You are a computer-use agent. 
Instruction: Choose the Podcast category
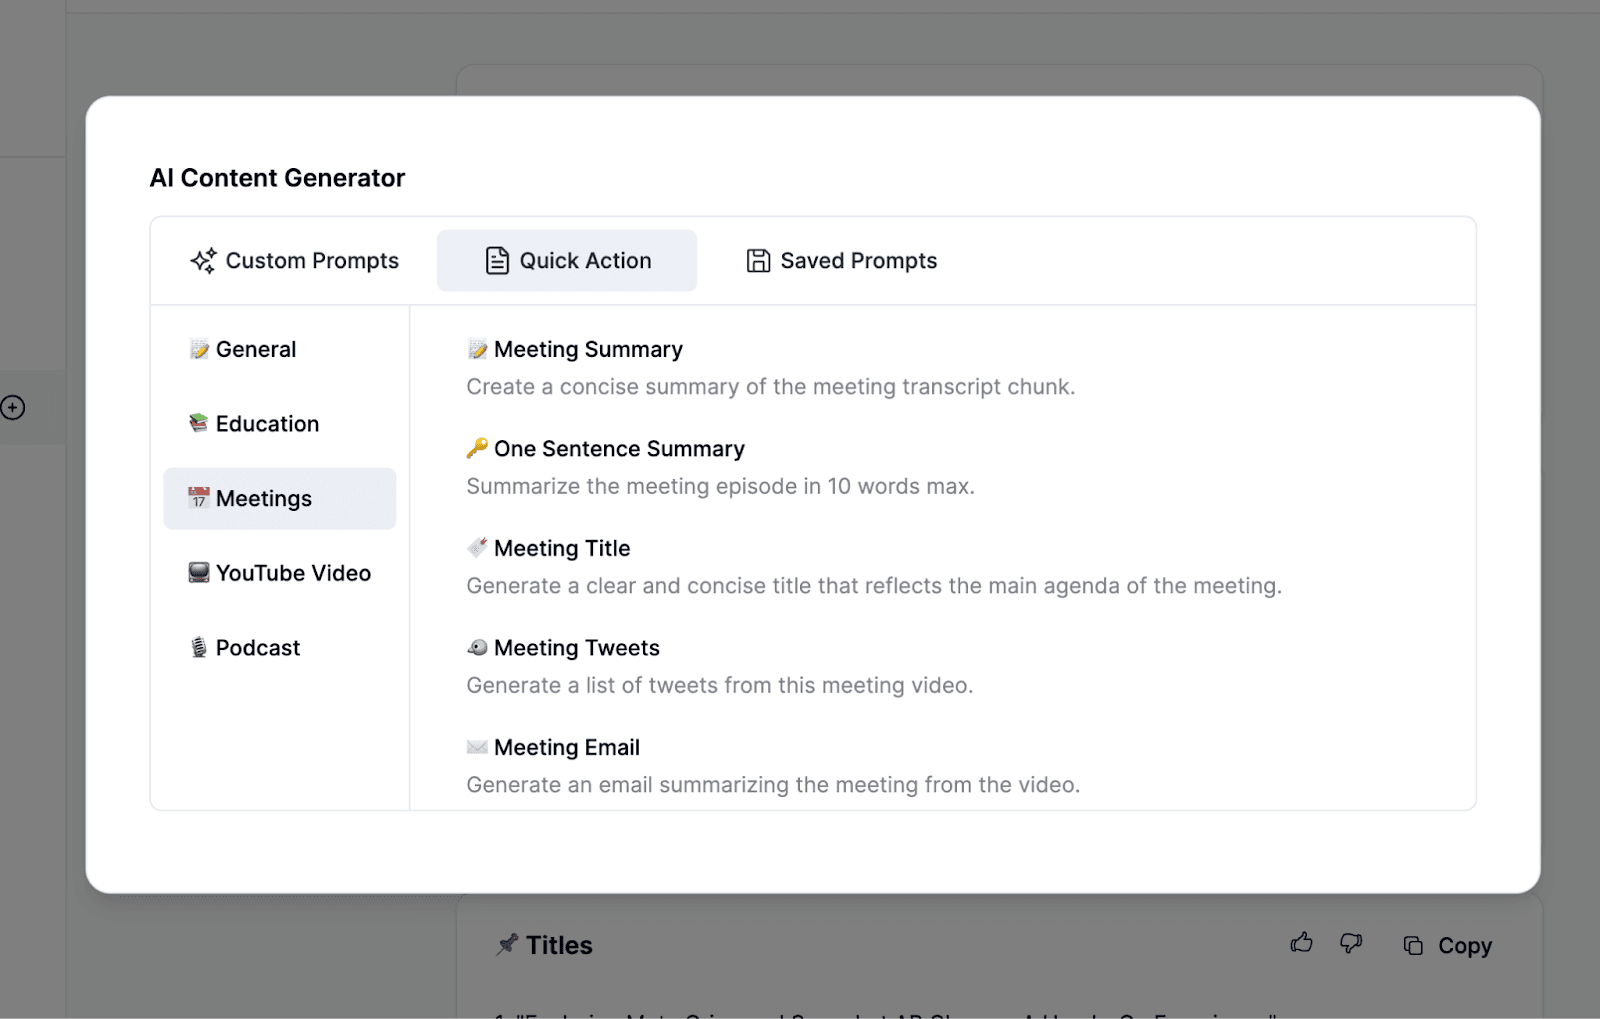[258, 648]
